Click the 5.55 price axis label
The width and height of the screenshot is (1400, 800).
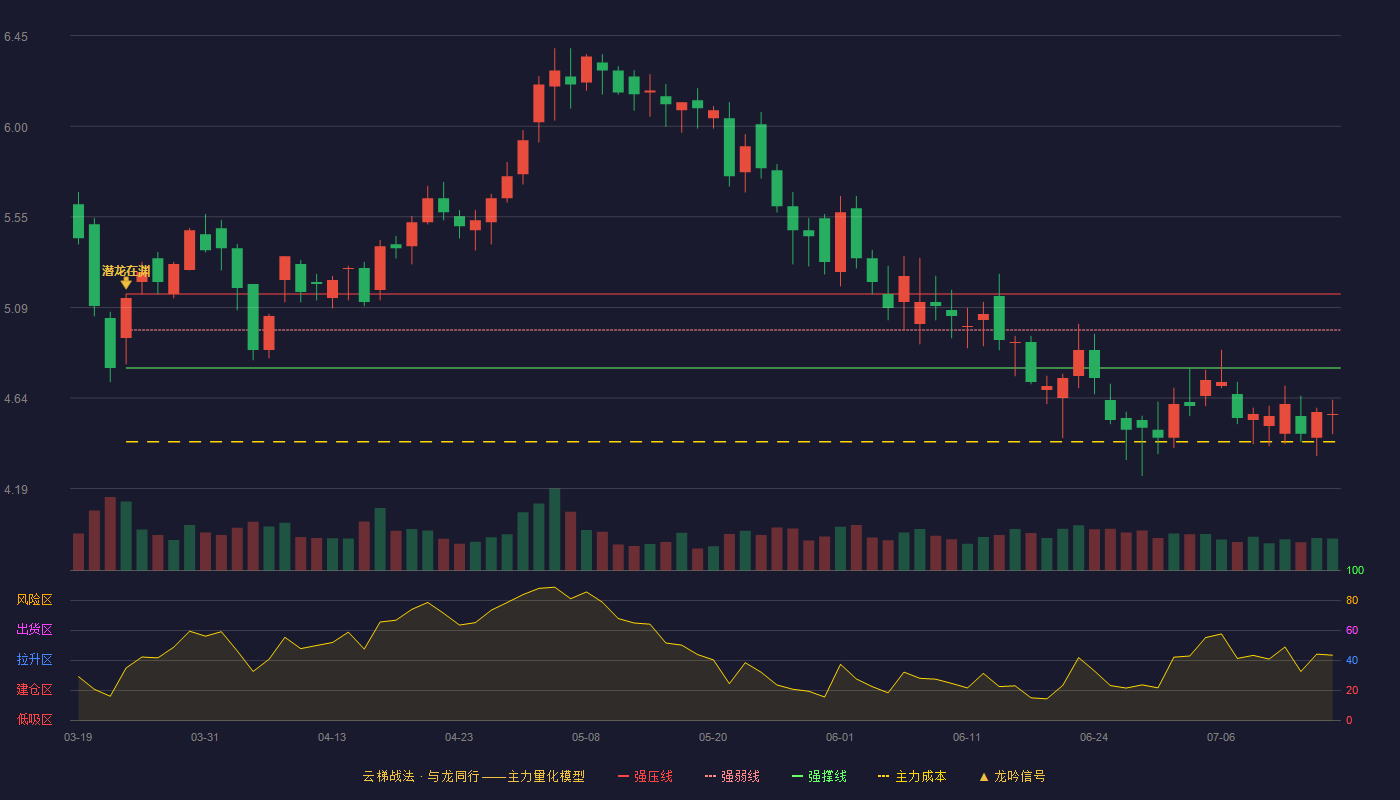pos(16,218)
